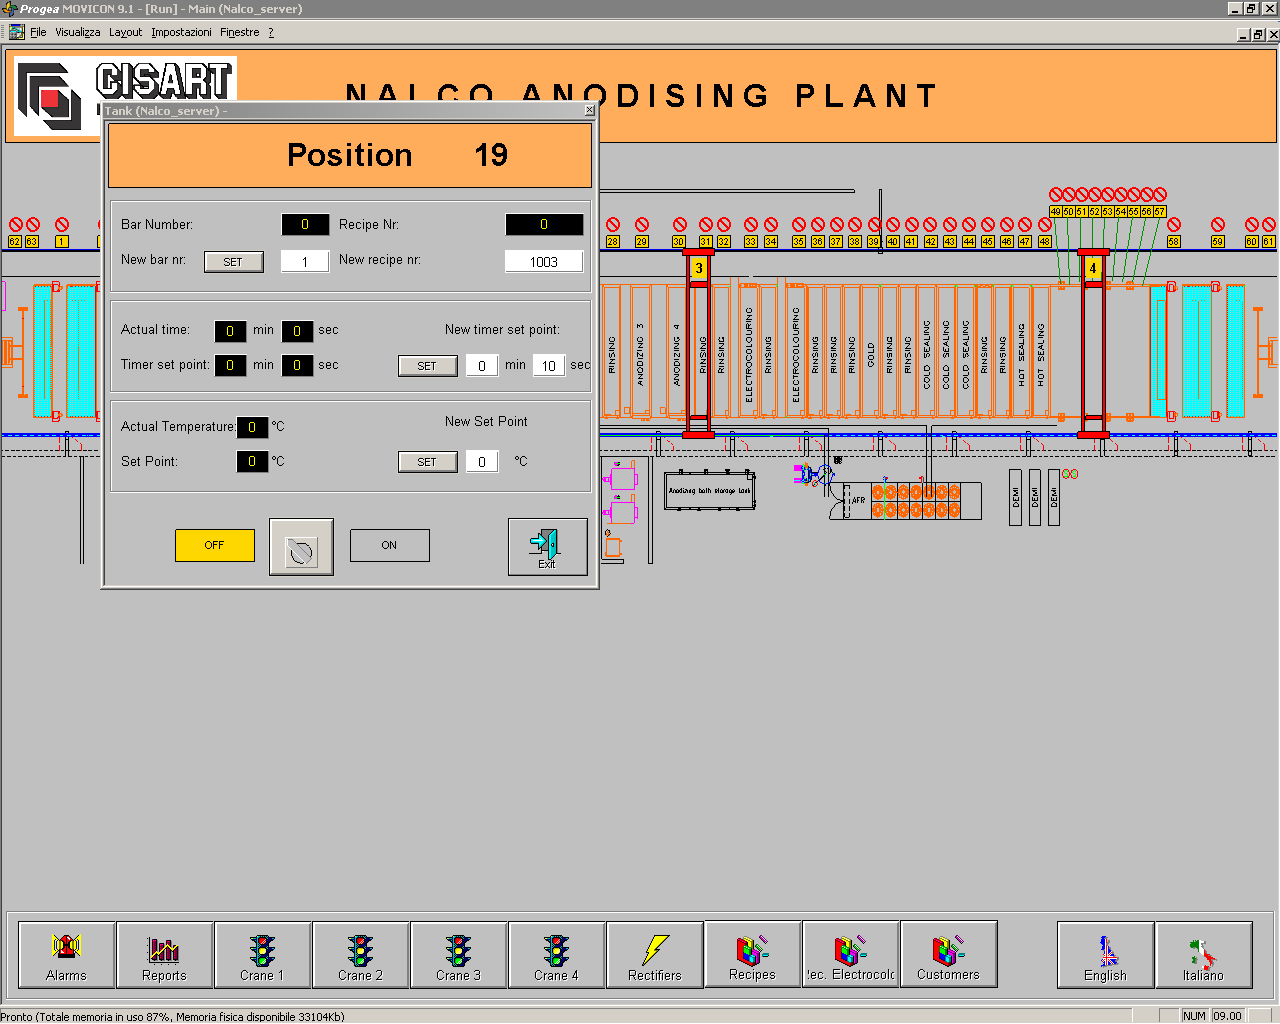Click the Actual Temperature readout
The height and width of the screenshot is (1024, 1280).
click(x=252, y=427)
